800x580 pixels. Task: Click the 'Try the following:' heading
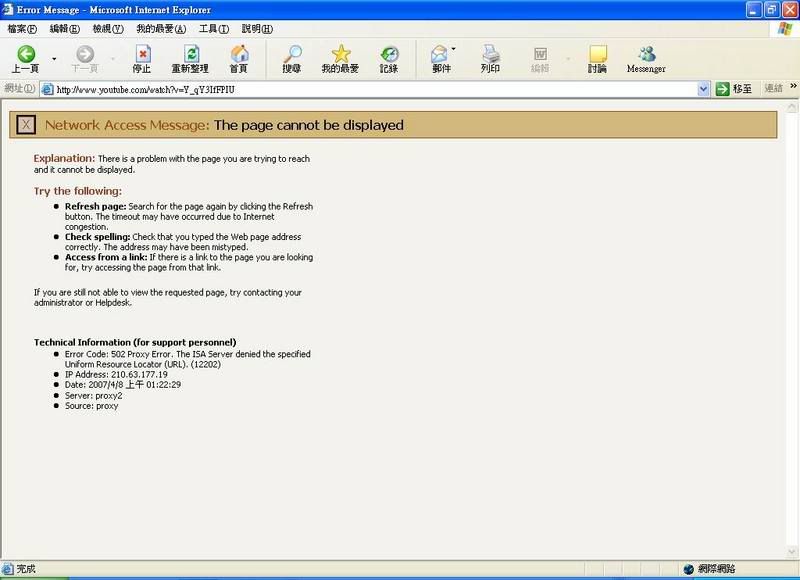click(78, 191)
